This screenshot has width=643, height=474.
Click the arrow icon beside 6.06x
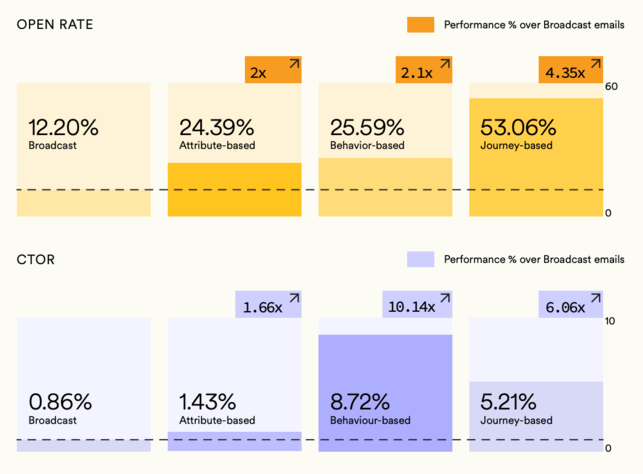[x=595, y=299]
